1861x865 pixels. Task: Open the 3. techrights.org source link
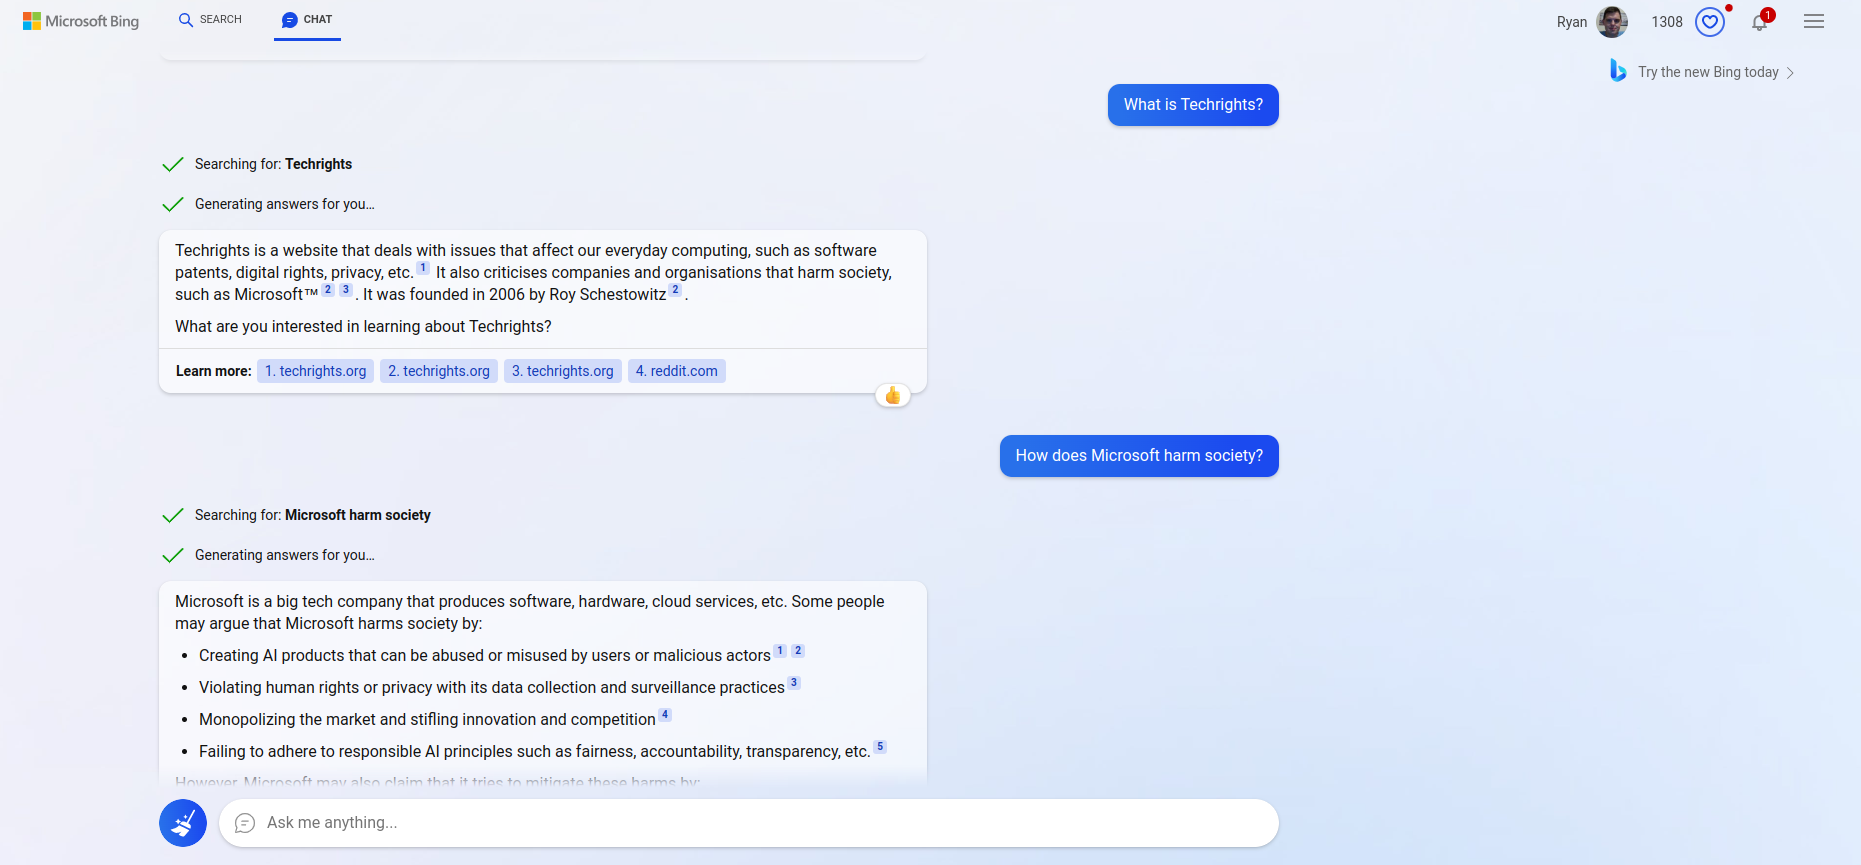[x=563, y=371]
